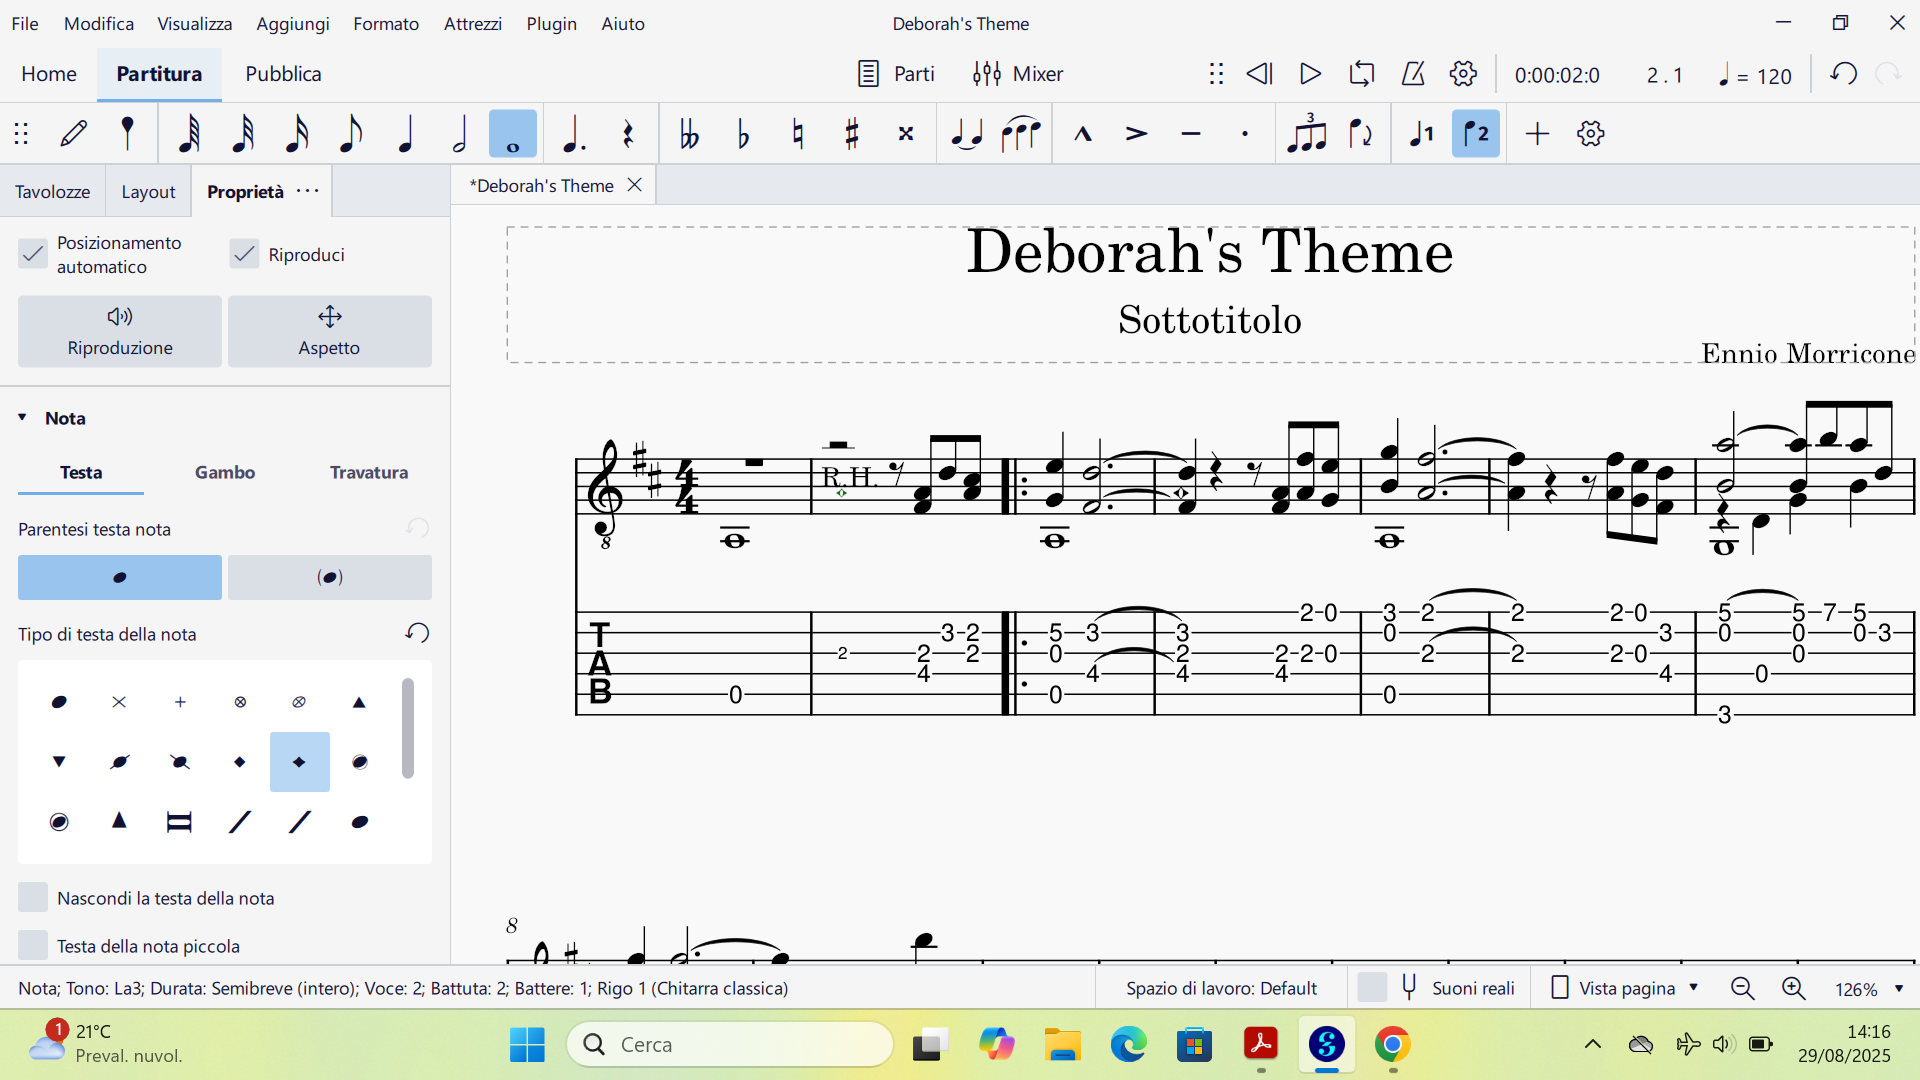Apply natural accidental
The width and height of the screenshot is (1920, 1080).
pyautogui.click(x=797, y=133)
